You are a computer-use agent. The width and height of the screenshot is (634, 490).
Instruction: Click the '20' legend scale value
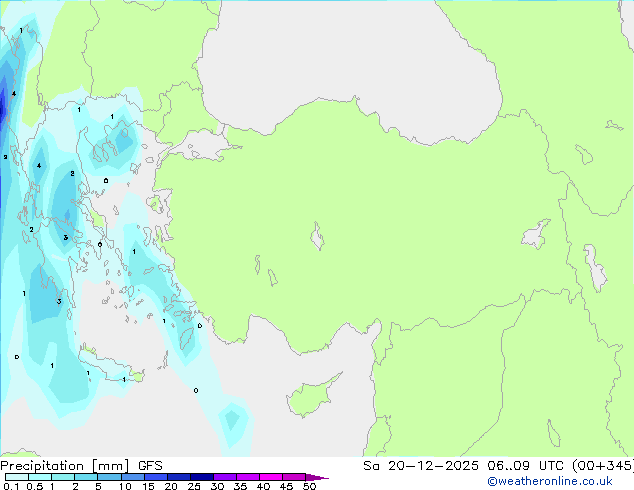coord(171,486)
